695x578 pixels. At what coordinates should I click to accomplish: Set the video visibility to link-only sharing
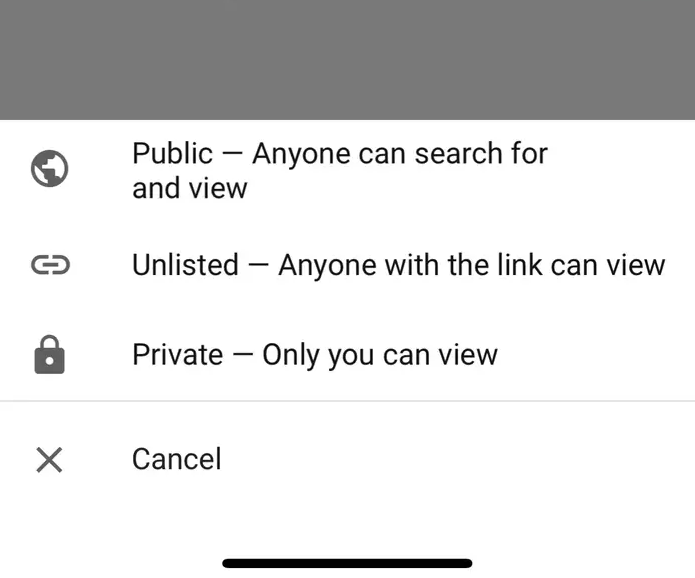tap(348, 265)
